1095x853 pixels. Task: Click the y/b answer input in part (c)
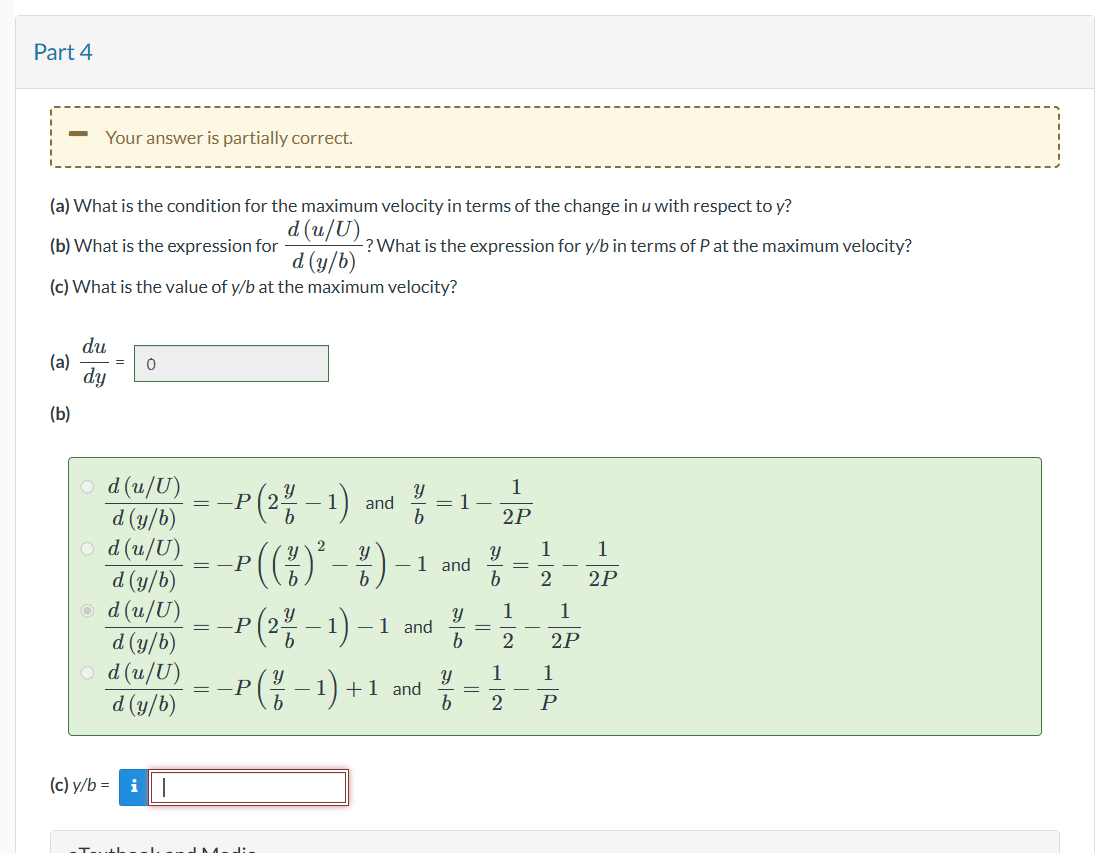[x=249, y=787]
